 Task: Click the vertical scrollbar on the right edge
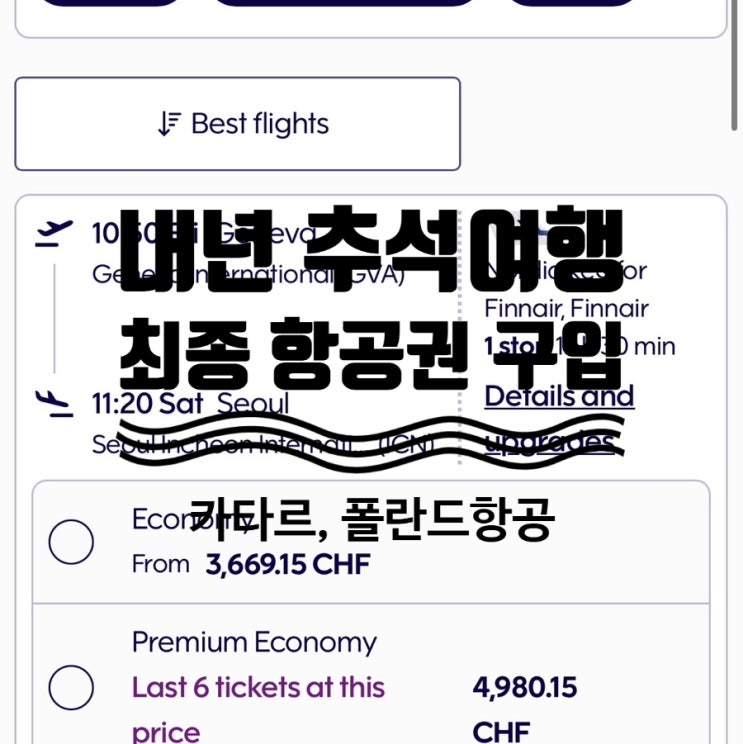(x=738, y=60)
